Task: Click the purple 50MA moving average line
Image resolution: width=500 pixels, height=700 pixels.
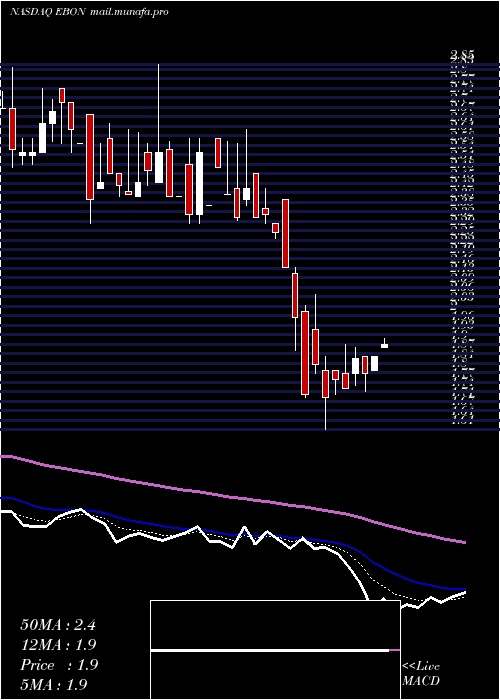Action: [x=232, y=497]
